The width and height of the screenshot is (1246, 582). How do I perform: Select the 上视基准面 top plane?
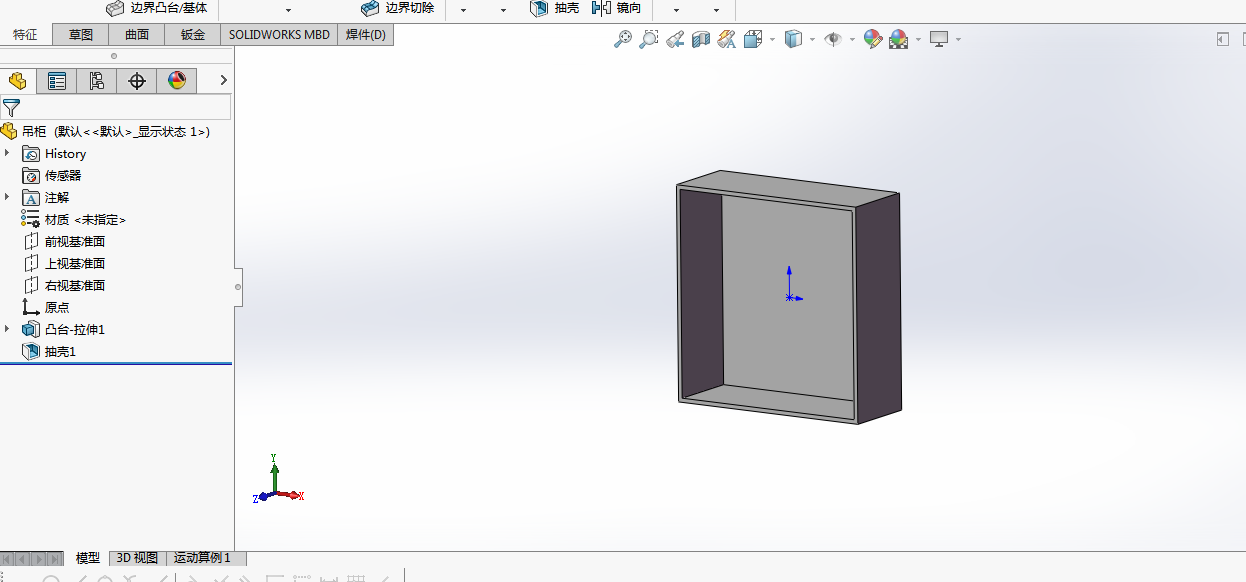coord(64,264)
